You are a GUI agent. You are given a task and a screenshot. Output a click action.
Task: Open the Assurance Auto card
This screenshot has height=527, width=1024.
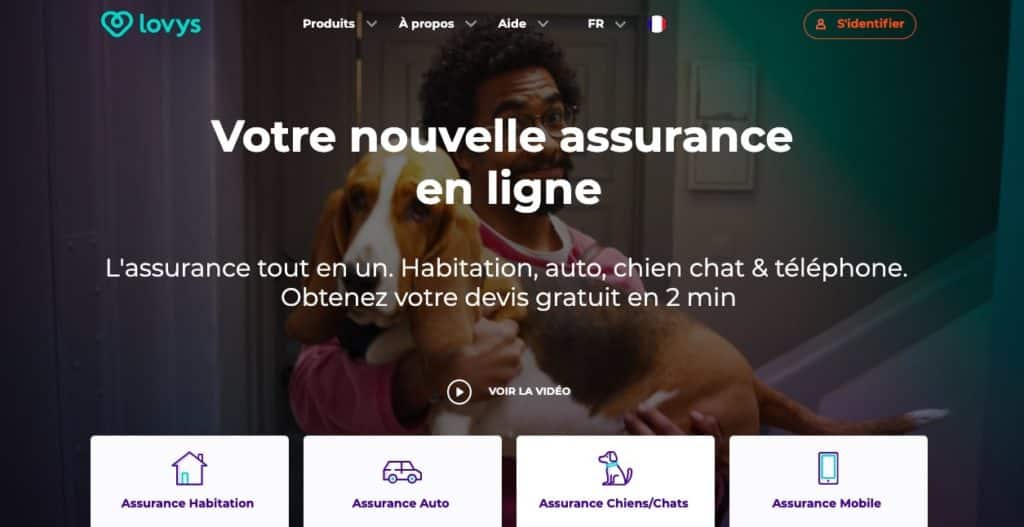(x=402, y=481)
